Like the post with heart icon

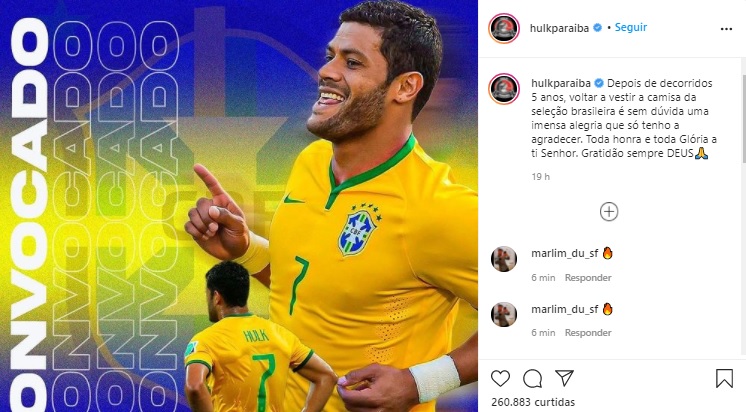(500, 379)
